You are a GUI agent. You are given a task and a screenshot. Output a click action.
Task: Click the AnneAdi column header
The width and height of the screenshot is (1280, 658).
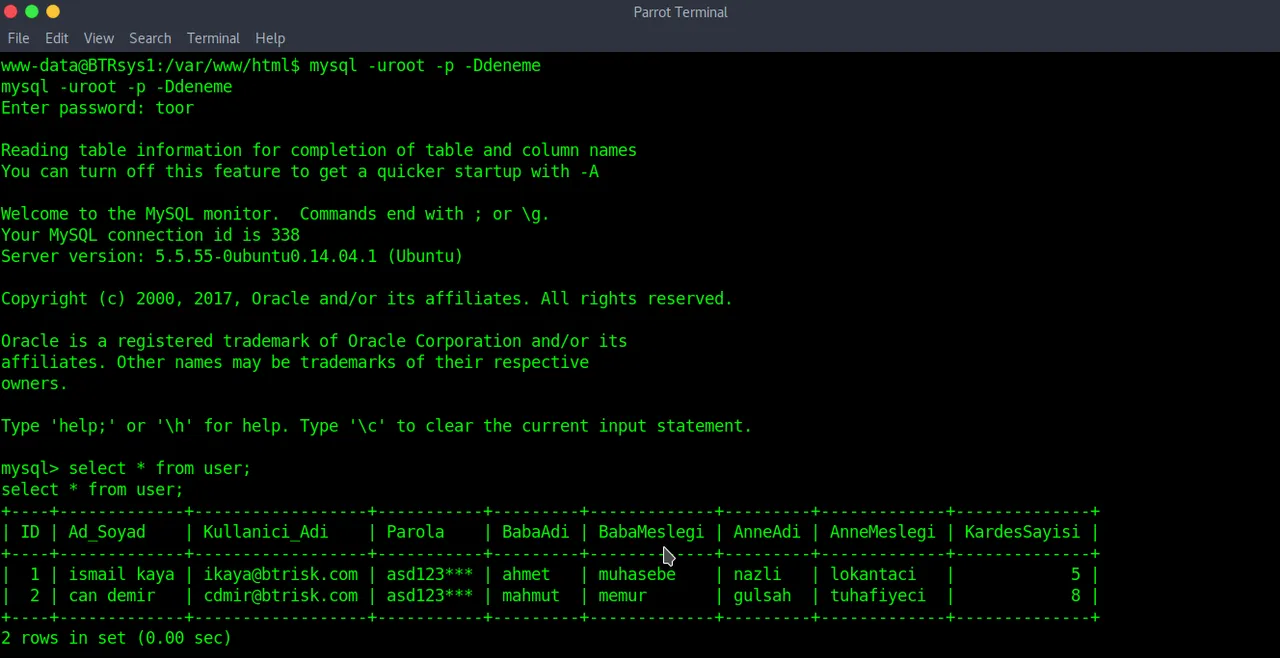[767, 532]
